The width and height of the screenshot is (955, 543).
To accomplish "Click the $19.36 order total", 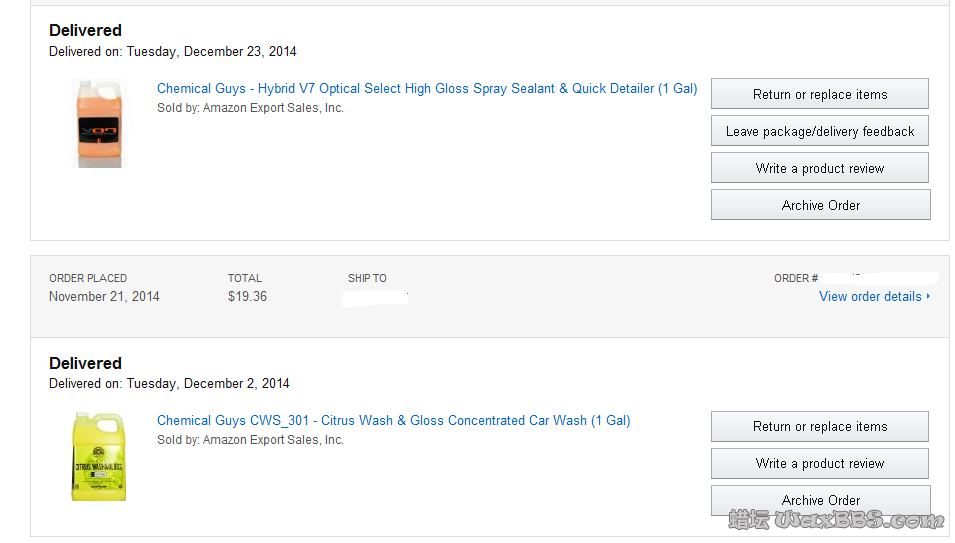I will pos(247,297).
